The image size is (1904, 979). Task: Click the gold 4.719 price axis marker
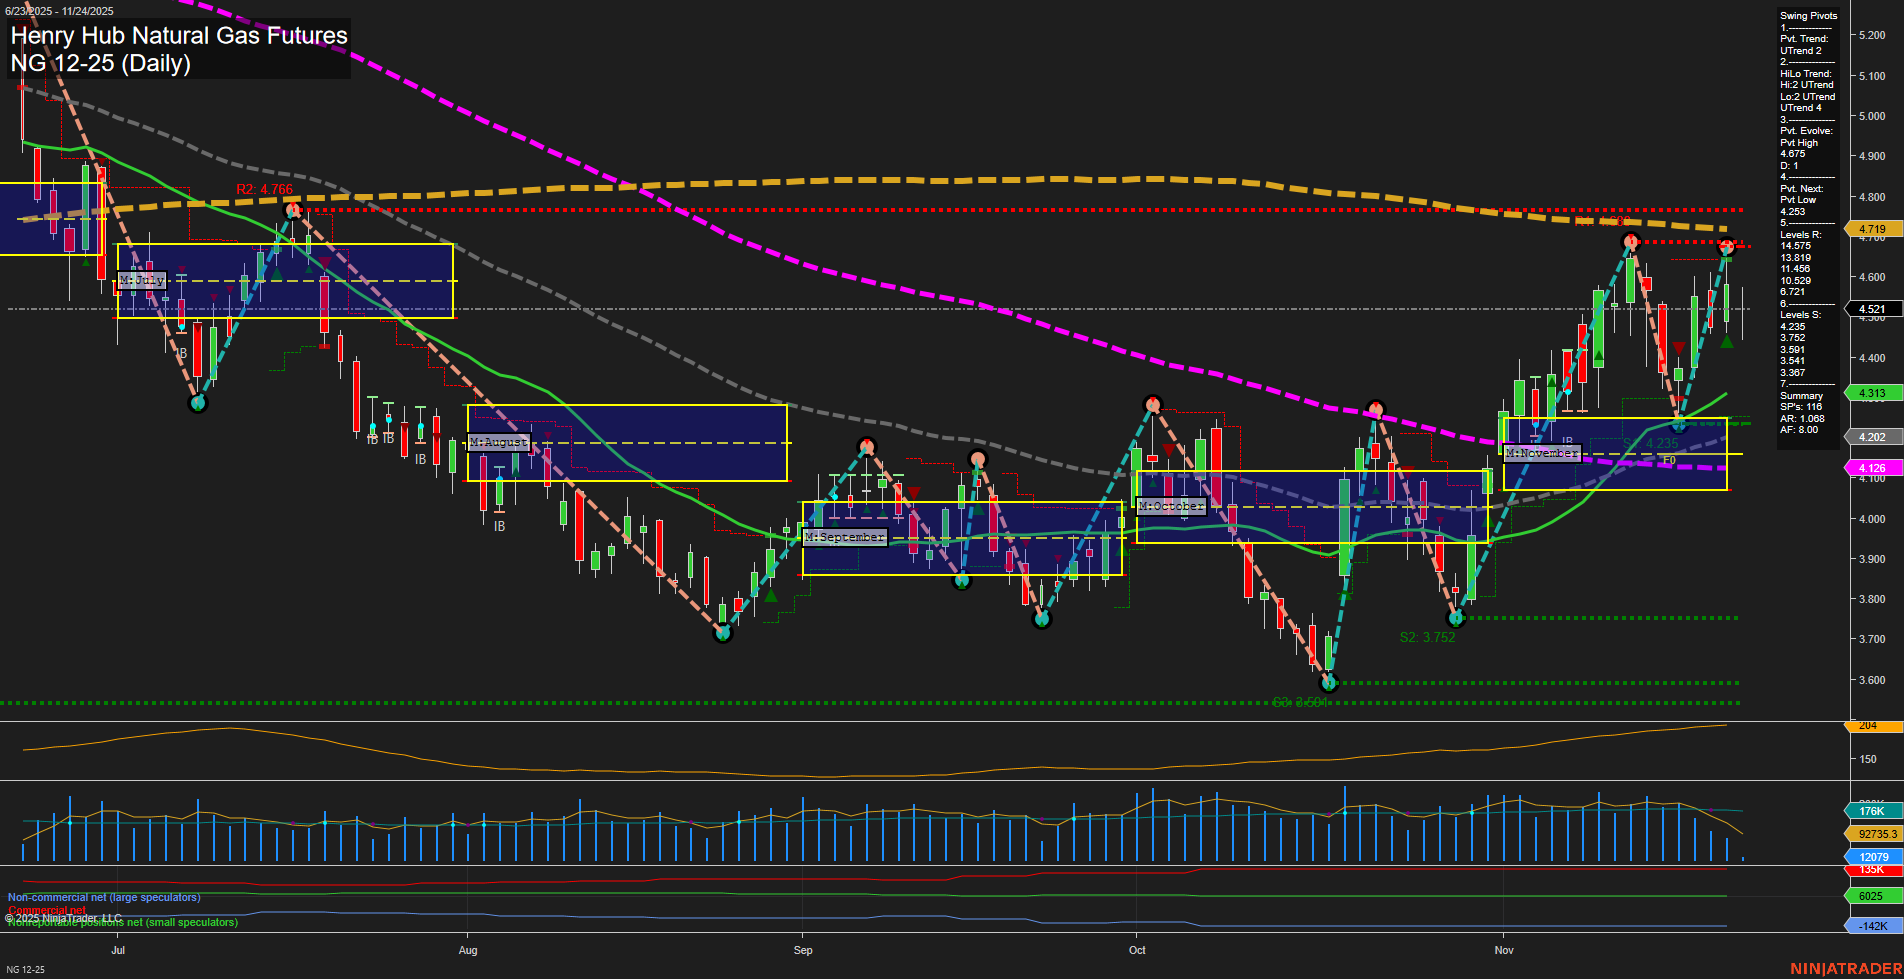[x=1871, y=228]
